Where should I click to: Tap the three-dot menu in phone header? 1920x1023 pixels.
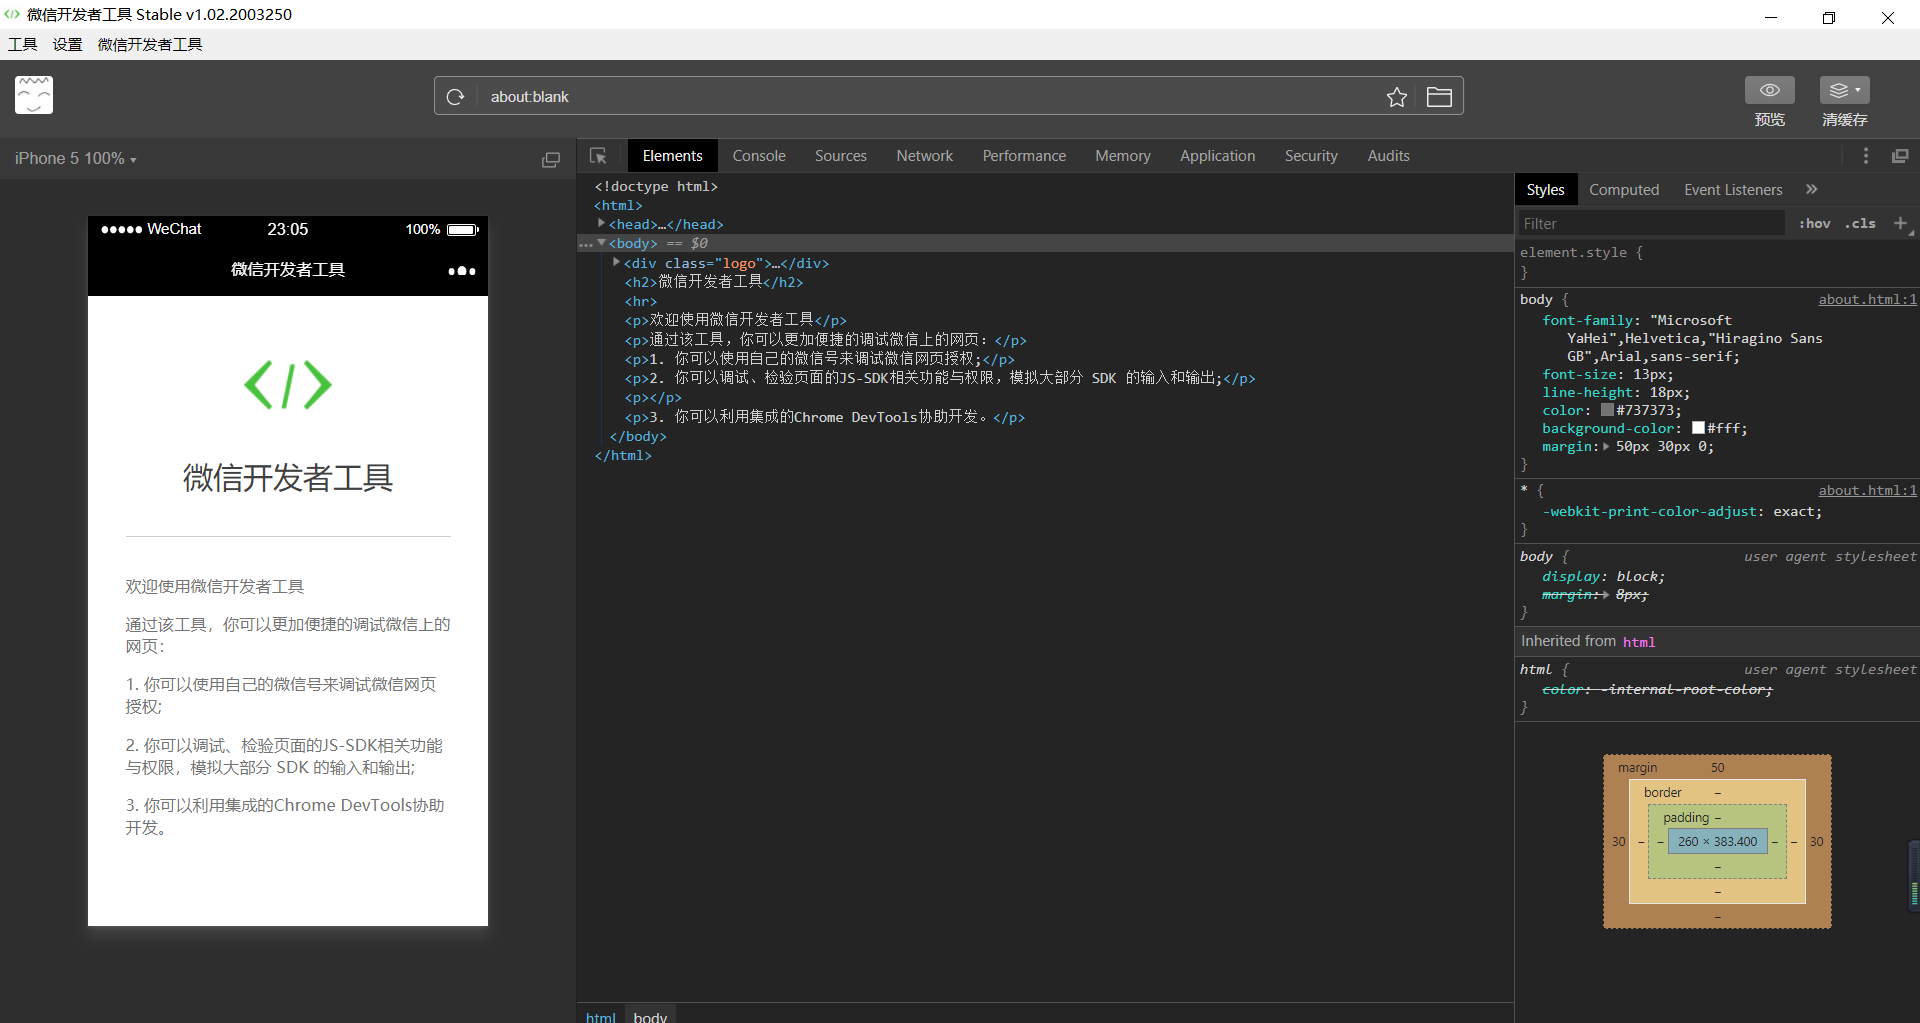(461, 271)
